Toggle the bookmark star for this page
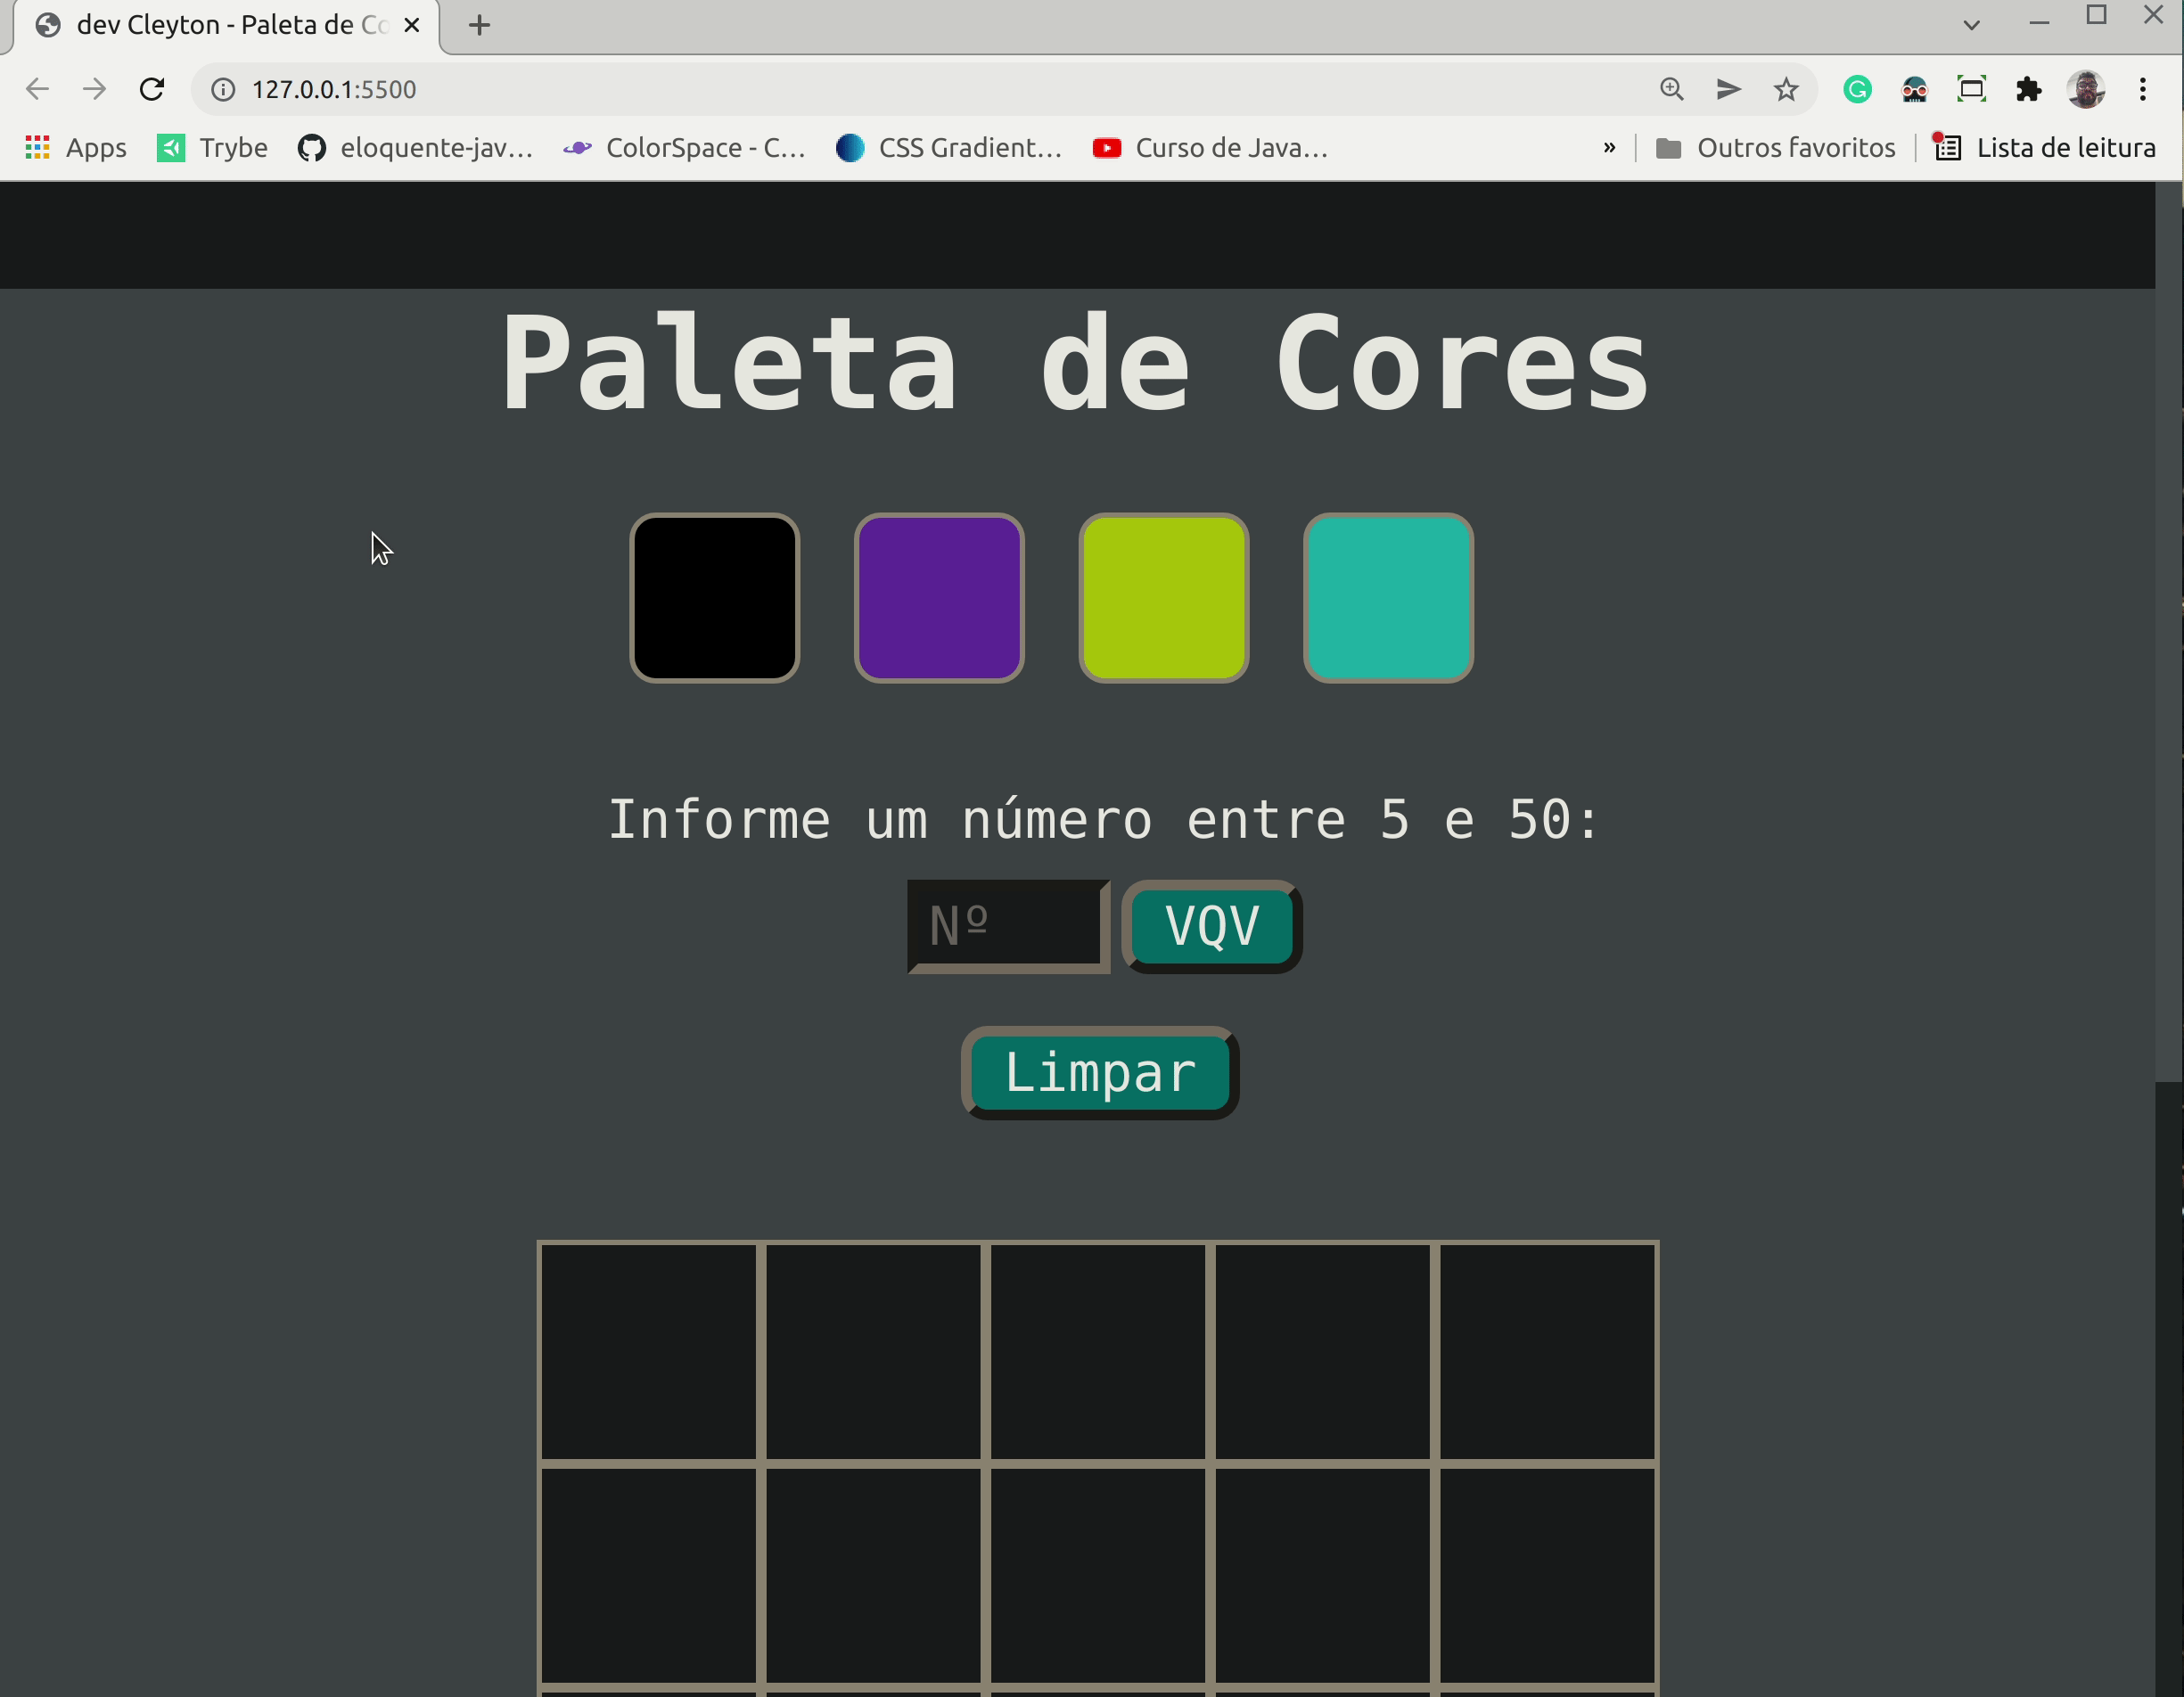The image size is (2184, 1697). tap(1787, 89)
